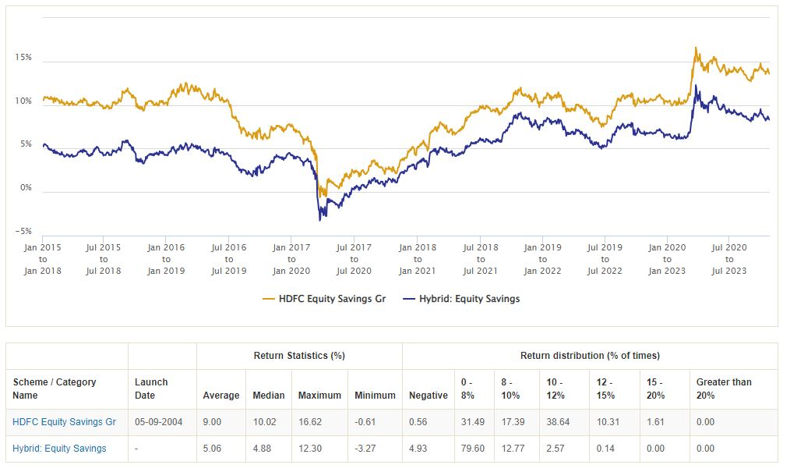Image resolution: width=785 pixels, height=473 pixels.
Task: Click the Jan 2019 to Jan 2022 axis label
Action: tap(543, 259)
